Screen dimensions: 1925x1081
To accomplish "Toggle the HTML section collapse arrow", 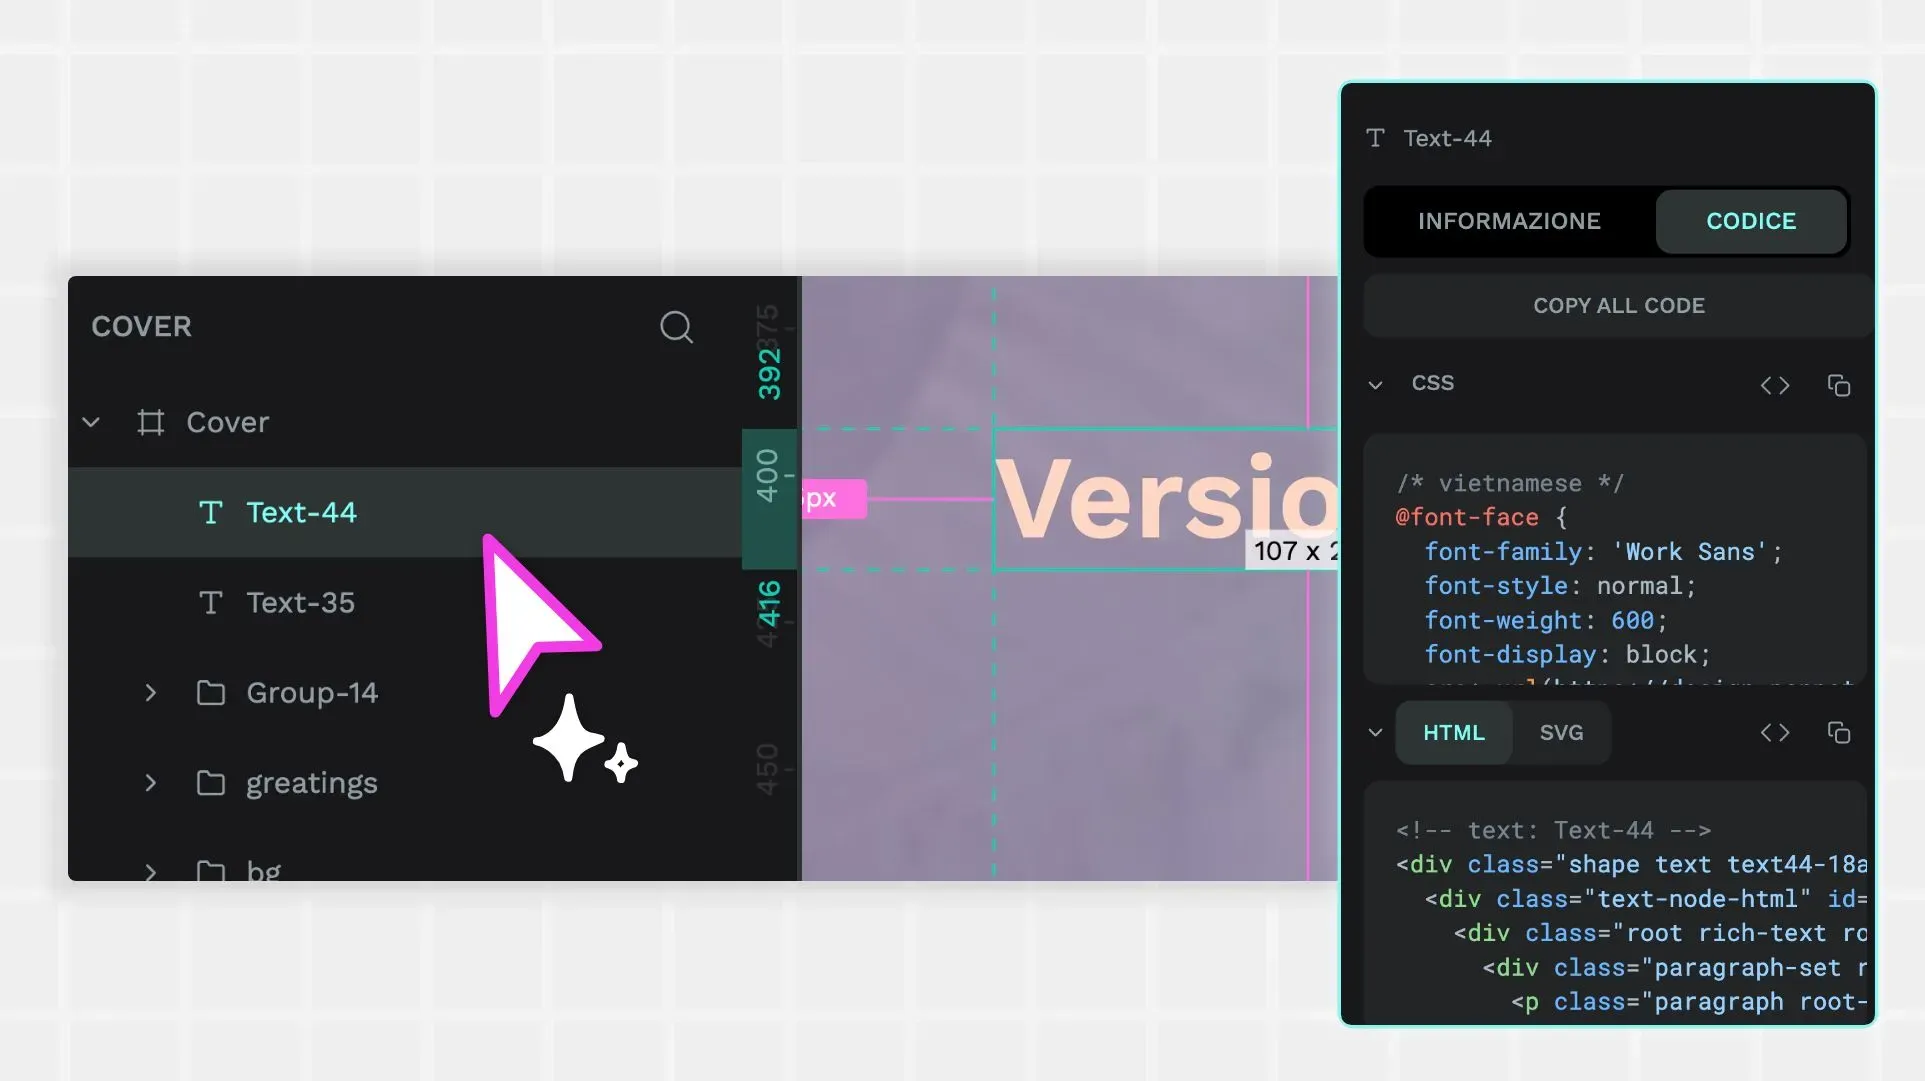I will click(1376, 733).
